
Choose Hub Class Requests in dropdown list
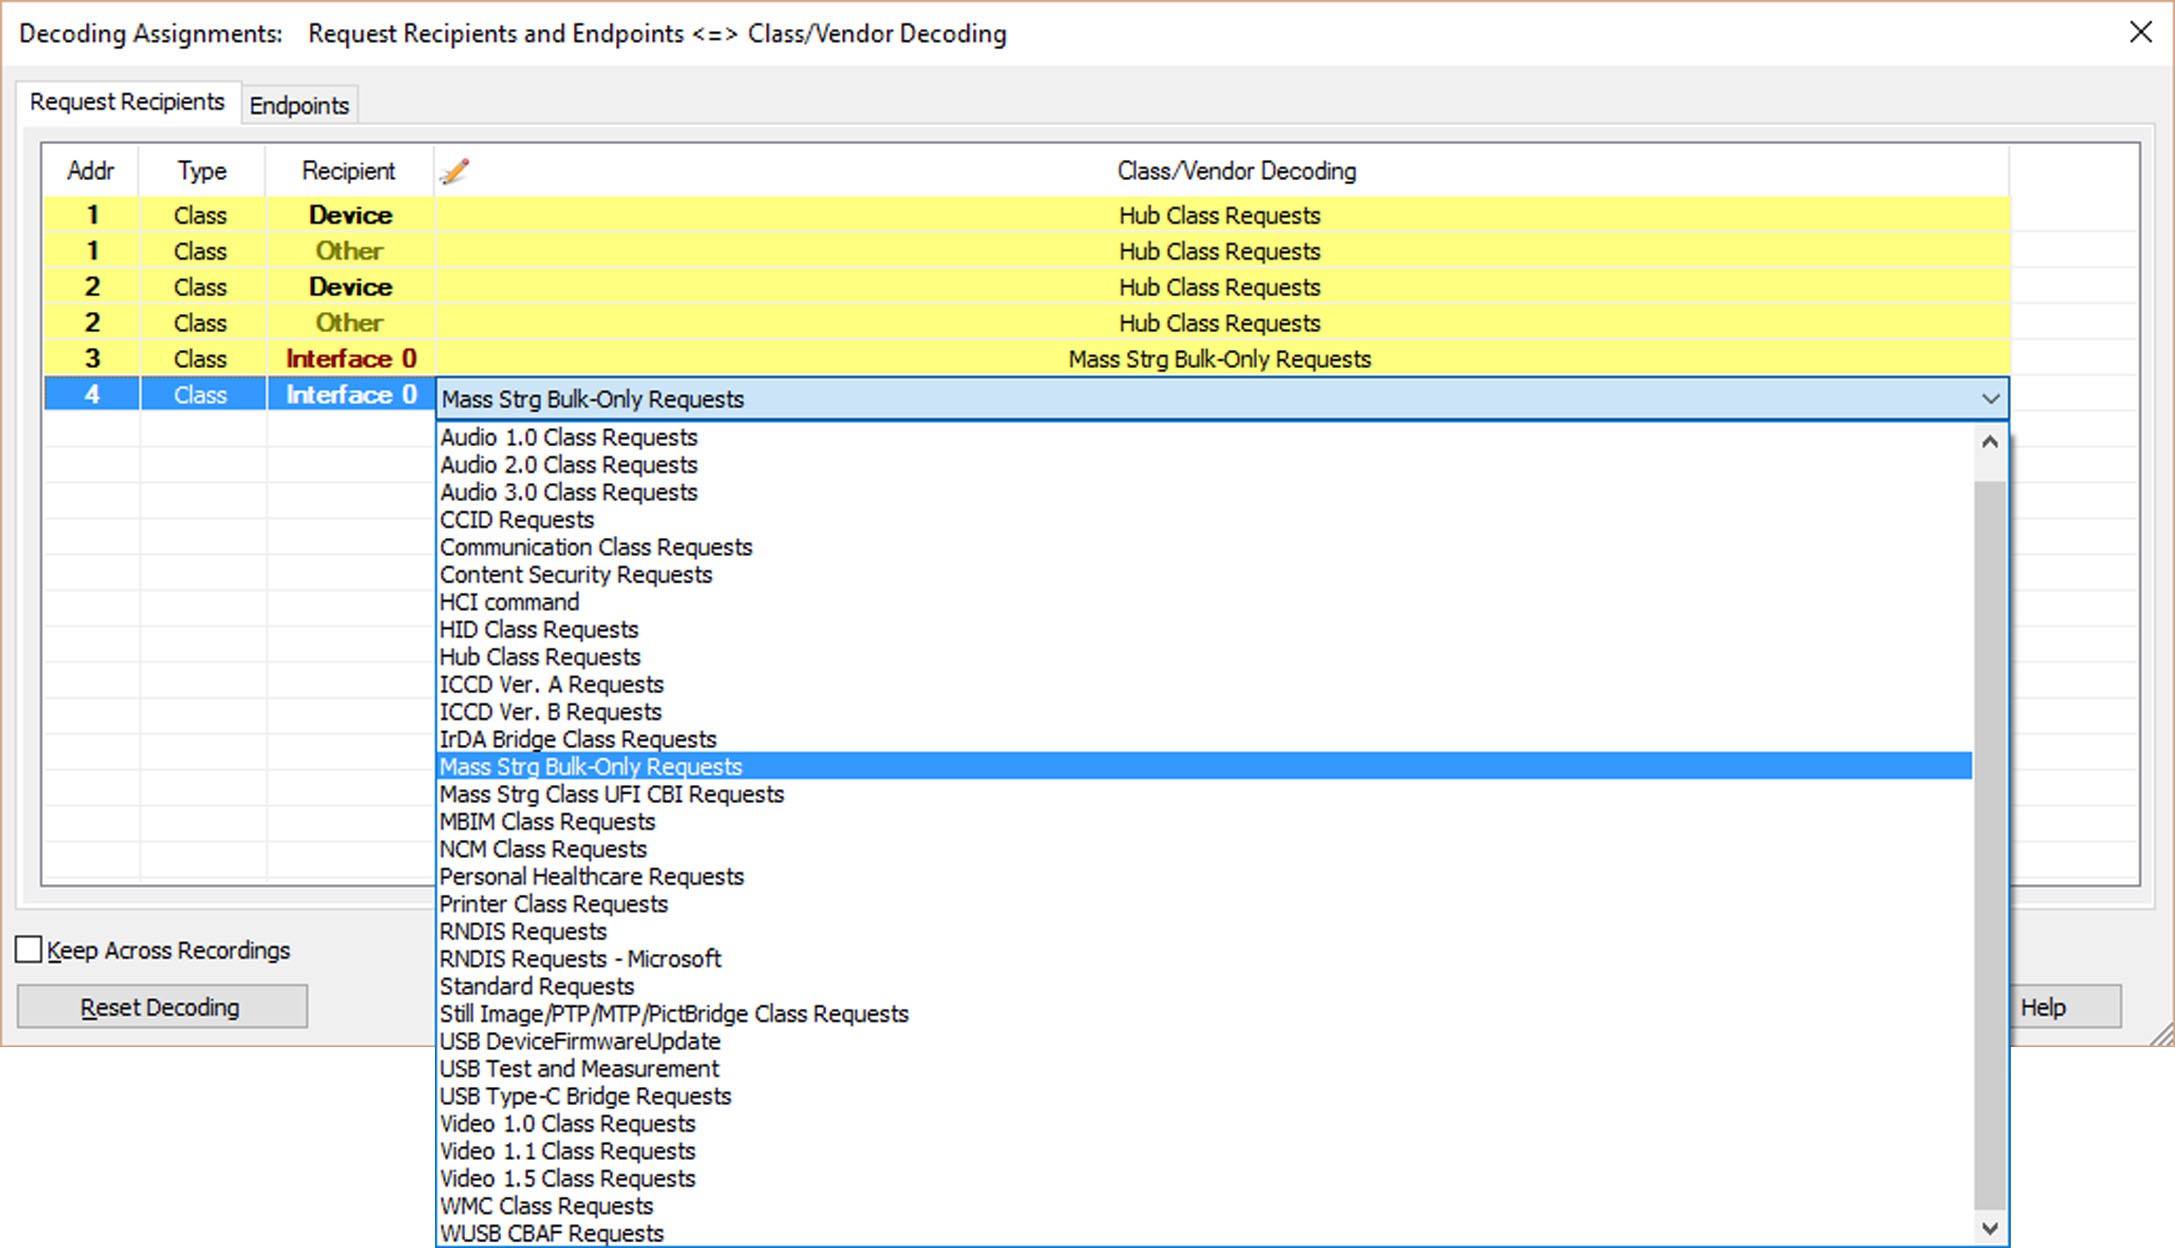[1205, 657]
